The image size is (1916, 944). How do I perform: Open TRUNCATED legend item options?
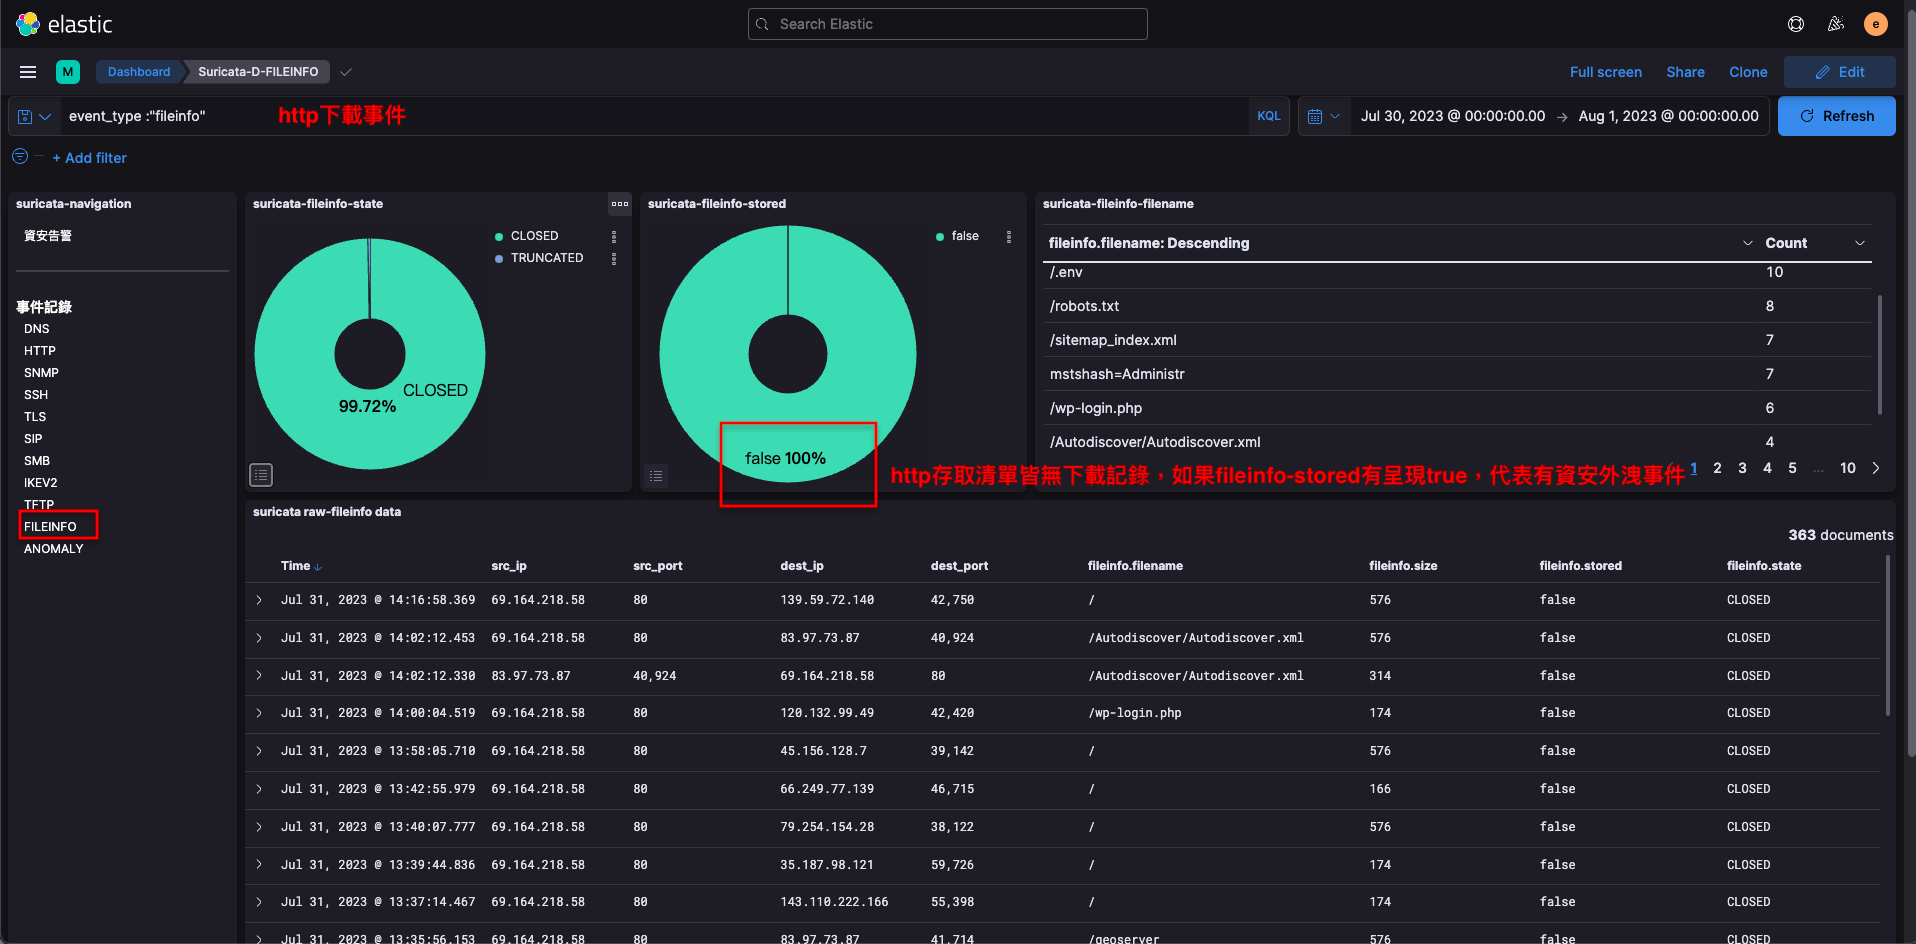click(614, 259)
